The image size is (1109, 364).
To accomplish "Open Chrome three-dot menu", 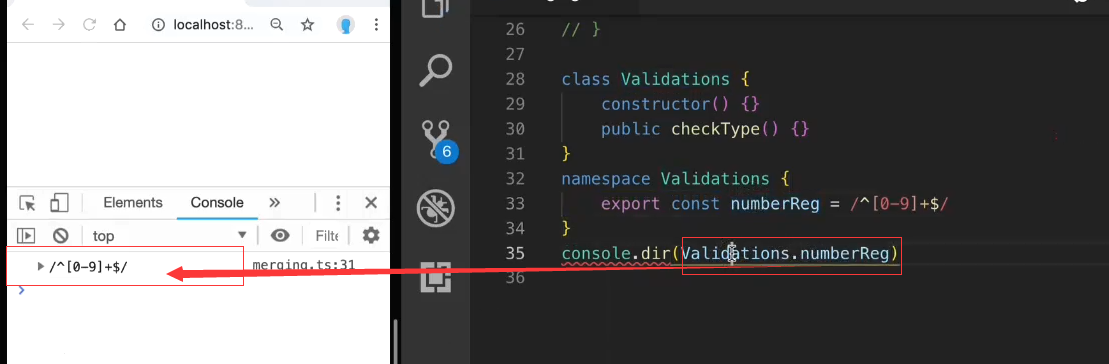I will click(376, 25).
